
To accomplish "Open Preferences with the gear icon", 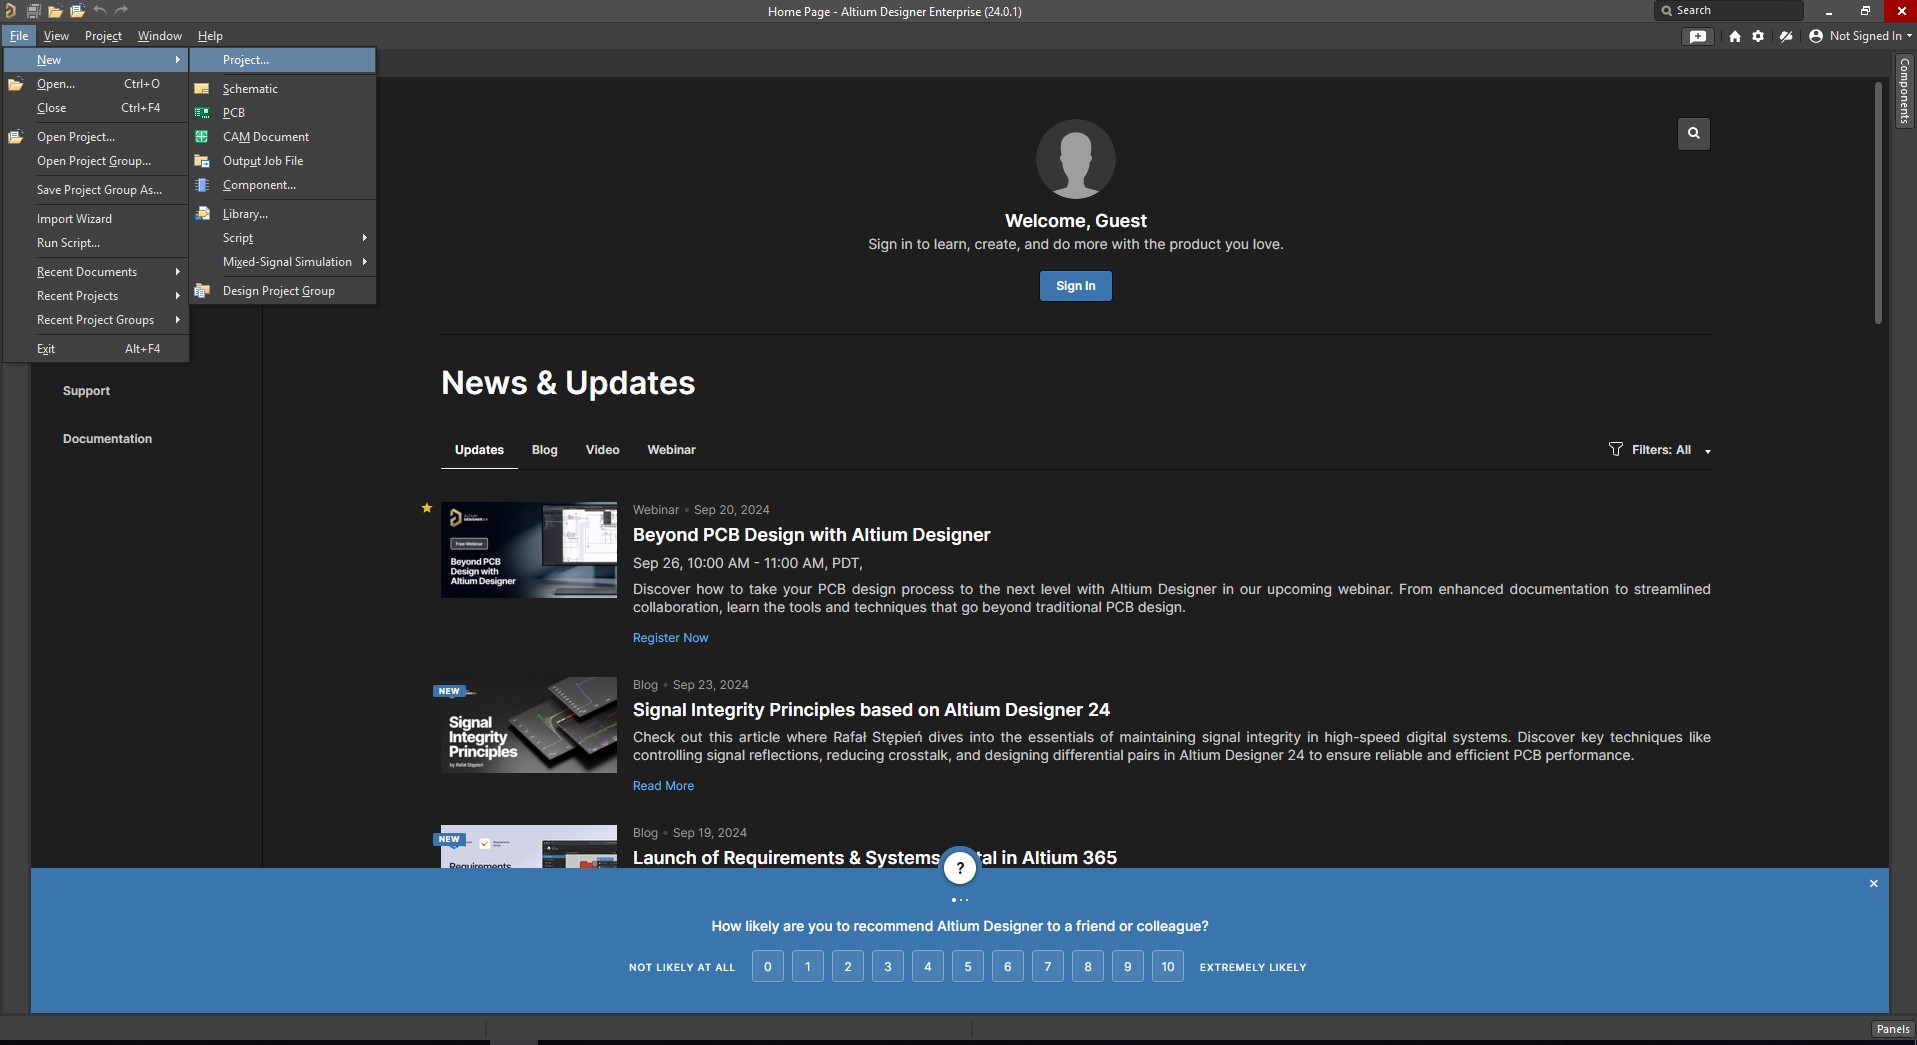I will 1758,36.
